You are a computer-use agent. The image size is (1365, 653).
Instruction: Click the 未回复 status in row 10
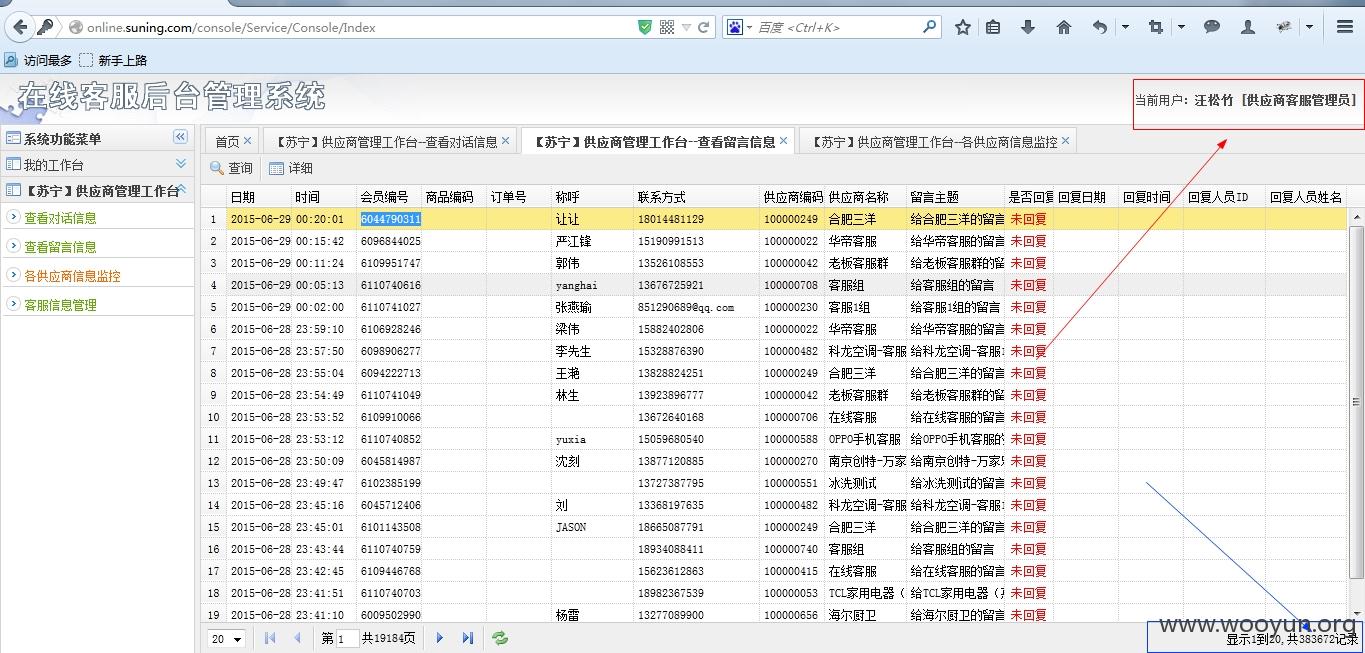pyautogui.click(x=1028, y=417)
